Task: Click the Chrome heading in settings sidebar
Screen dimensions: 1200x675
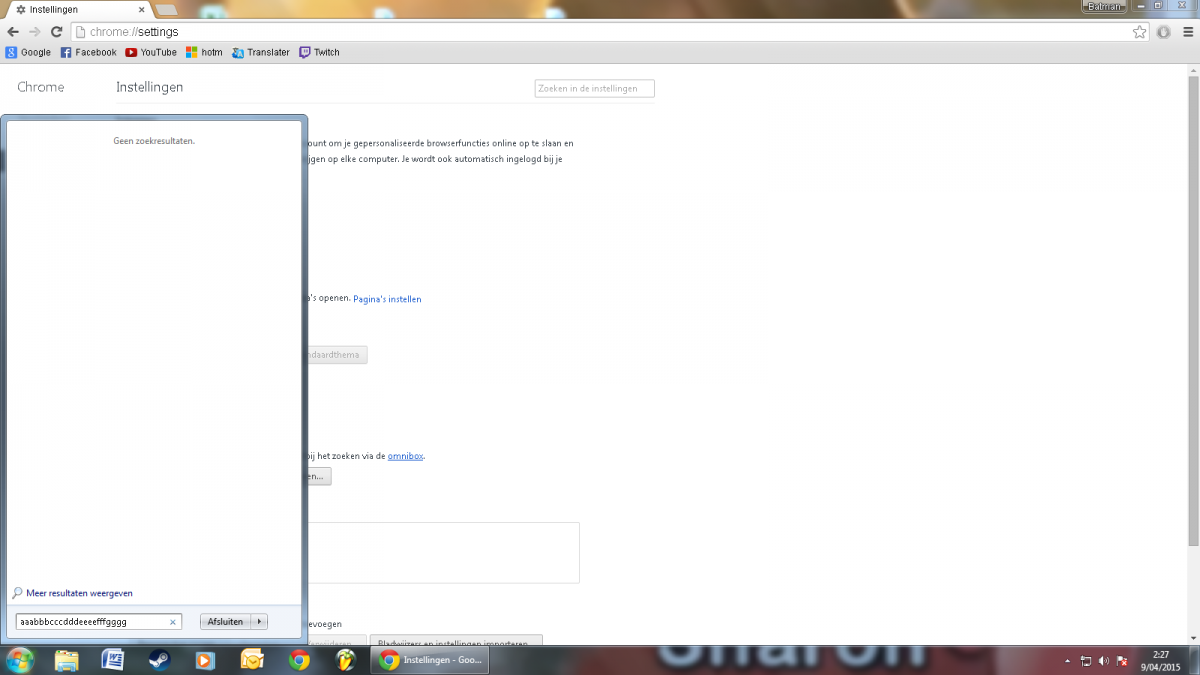Action: pos(40,87)
